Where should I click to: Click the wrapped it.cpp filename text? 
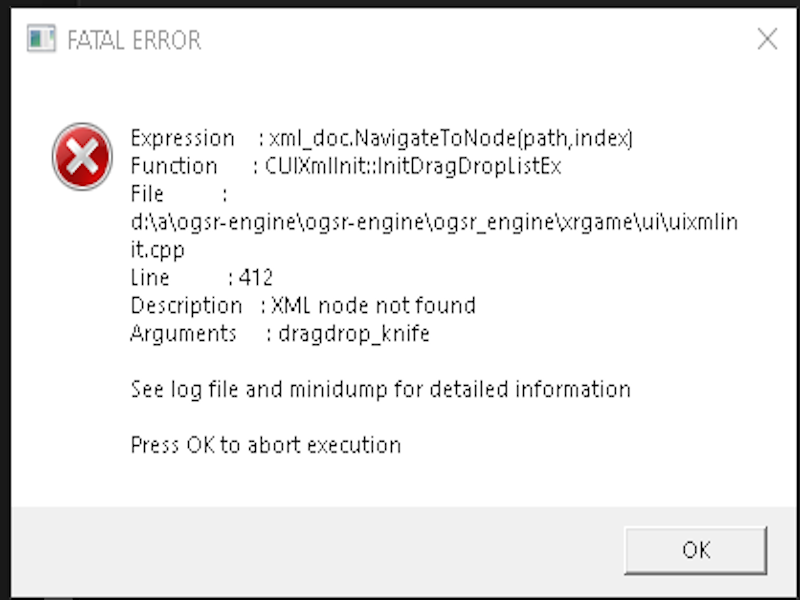click(158, 249)
